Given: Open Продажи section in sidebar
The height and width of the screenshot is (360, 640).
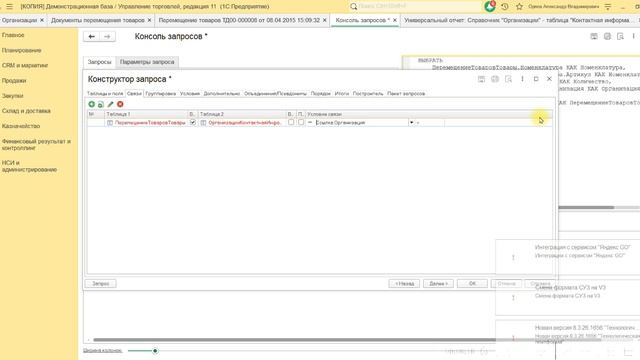Looking at the screenshot, I should pos(14,80).
